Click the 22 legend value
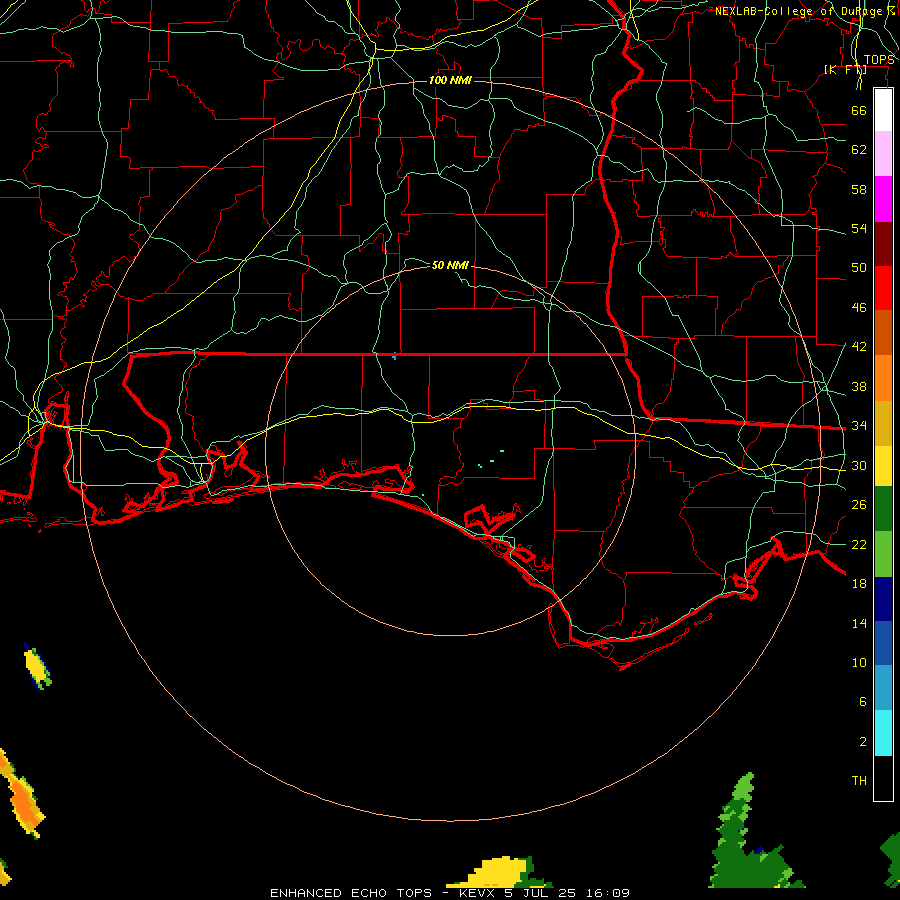 pyautogui.click(x=859, y=544)
